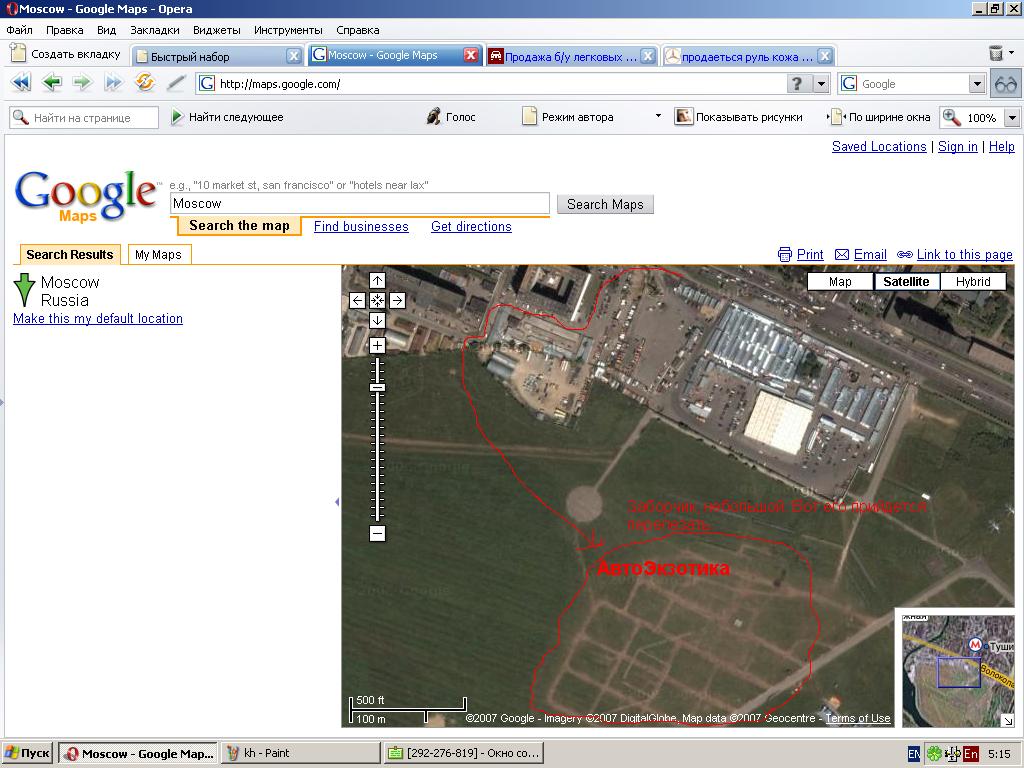Switch the map view to Map
Viewport: 1024px width, 768px height.
tap(840, 281)
